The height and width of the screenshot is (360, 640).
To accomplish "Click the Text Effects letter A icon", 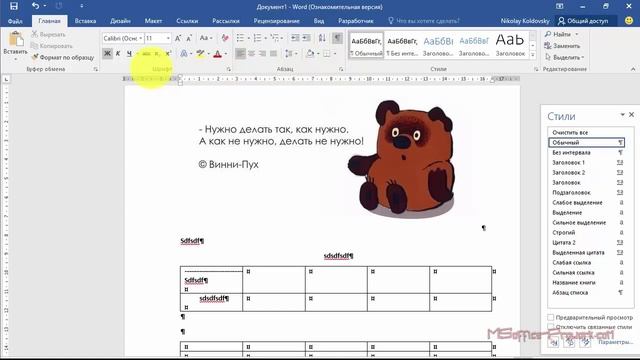I will click(x=184, y=53).
